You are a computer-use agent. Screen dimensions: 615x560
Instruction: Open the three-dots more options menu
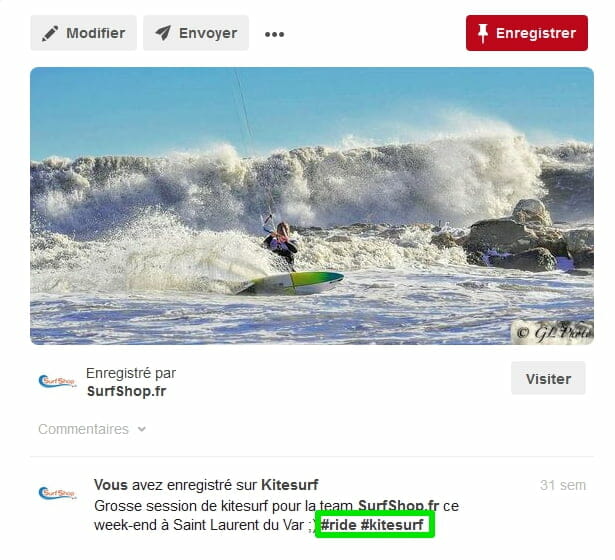(x=274, y=35)
